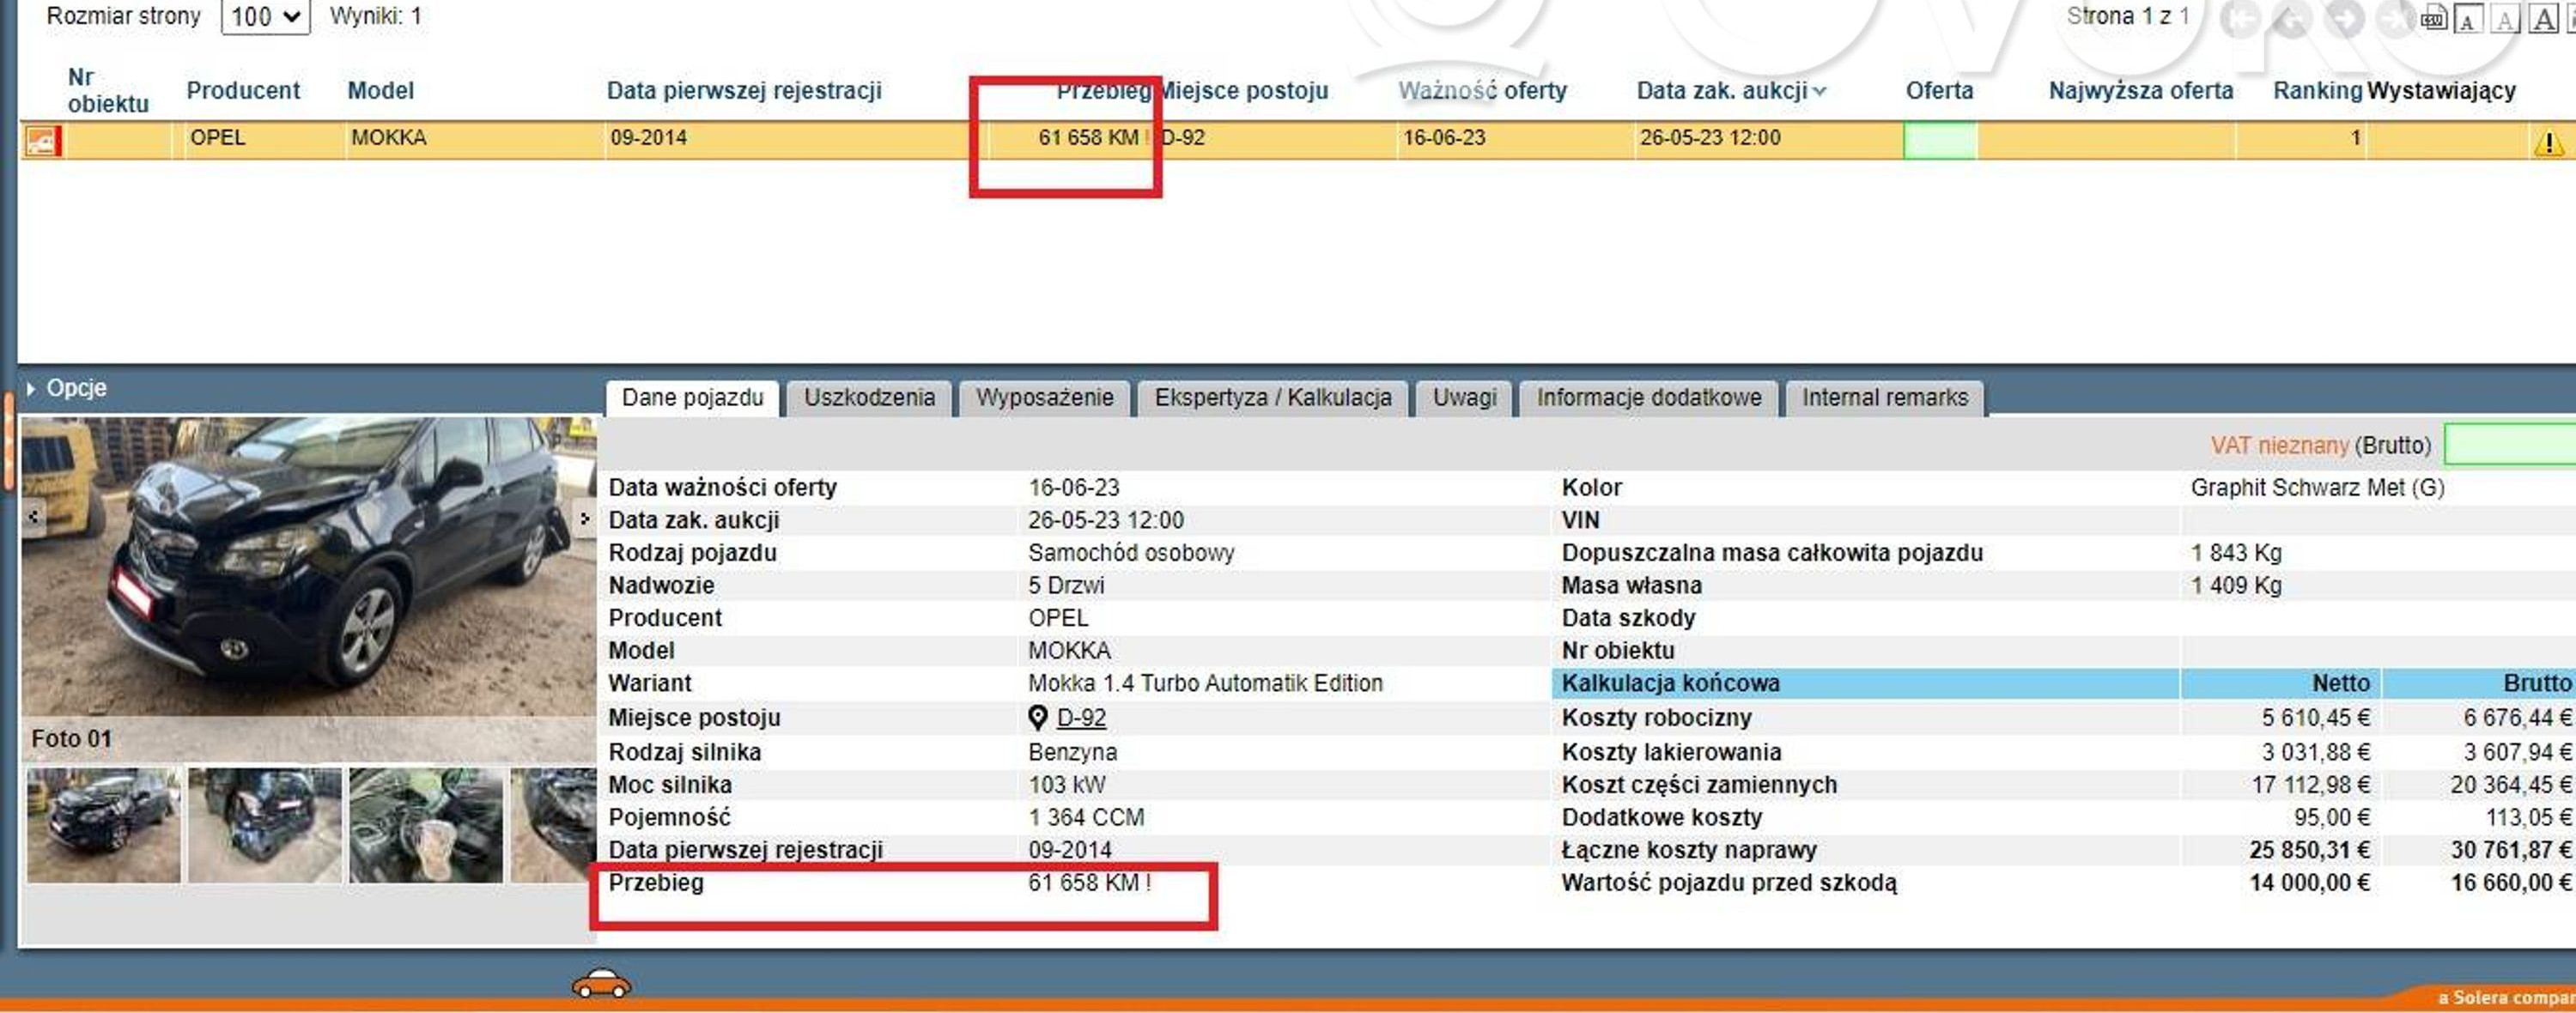
Task: Click the 1 364 CCM capacity value
Action: point(1086,818)
